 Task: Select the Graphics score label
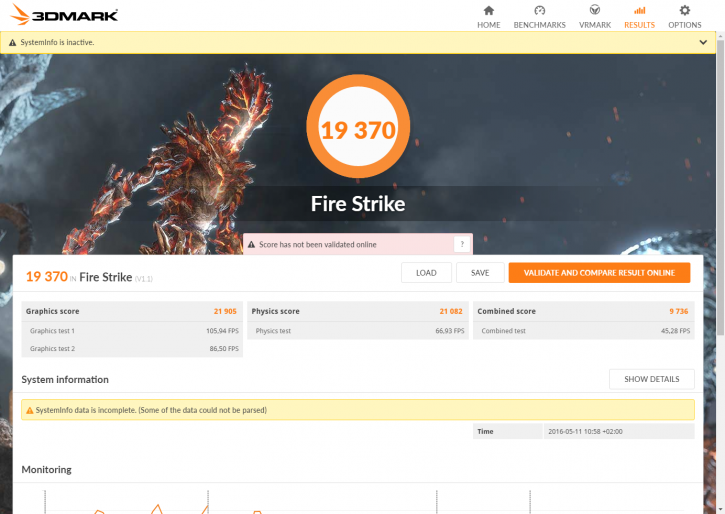[x=52, y=311]
